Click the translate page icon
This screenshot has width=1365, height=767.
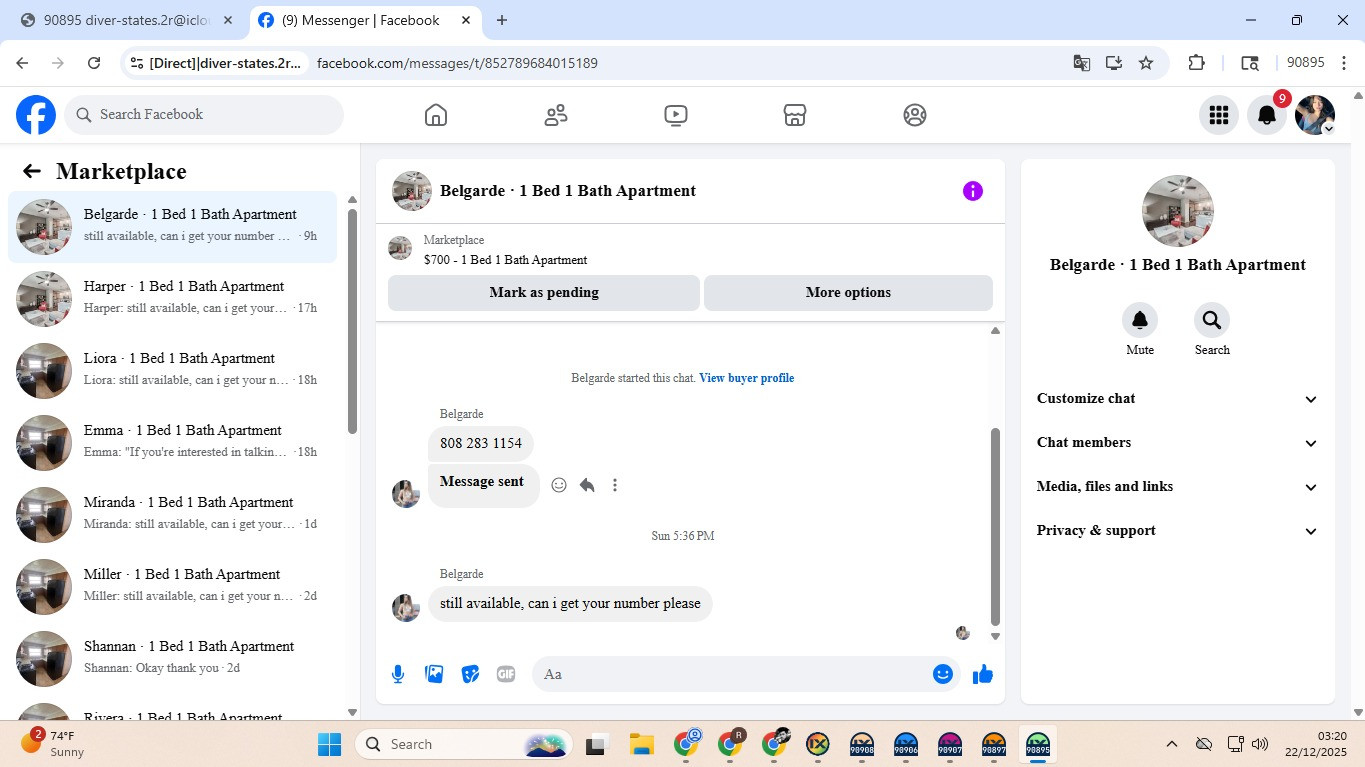point(1082,63)
